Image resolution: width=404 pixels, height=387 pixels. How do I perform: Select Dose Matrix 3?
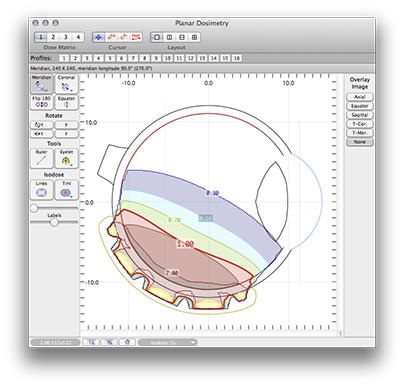coord(65,37)
